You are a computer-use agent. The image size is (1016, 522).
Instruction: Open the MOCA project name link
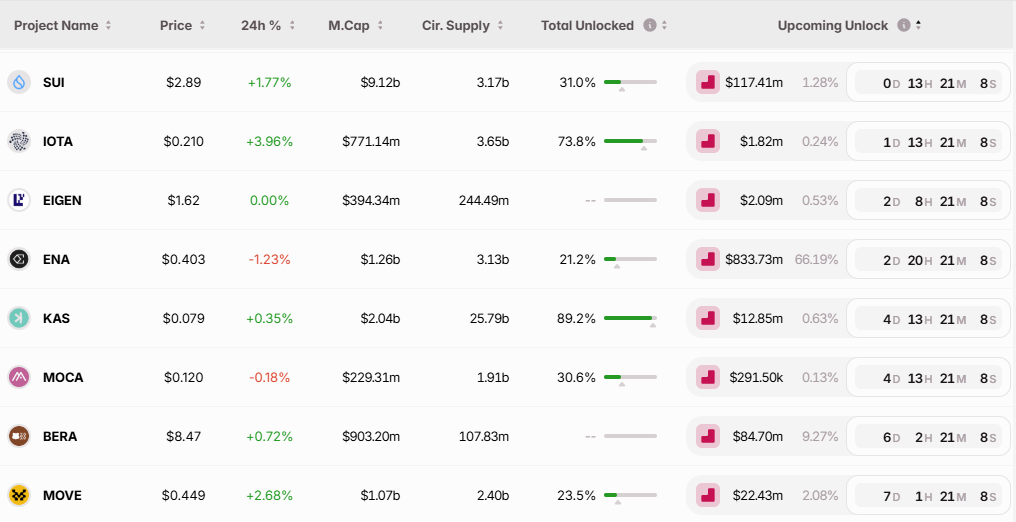coord(63,378)
